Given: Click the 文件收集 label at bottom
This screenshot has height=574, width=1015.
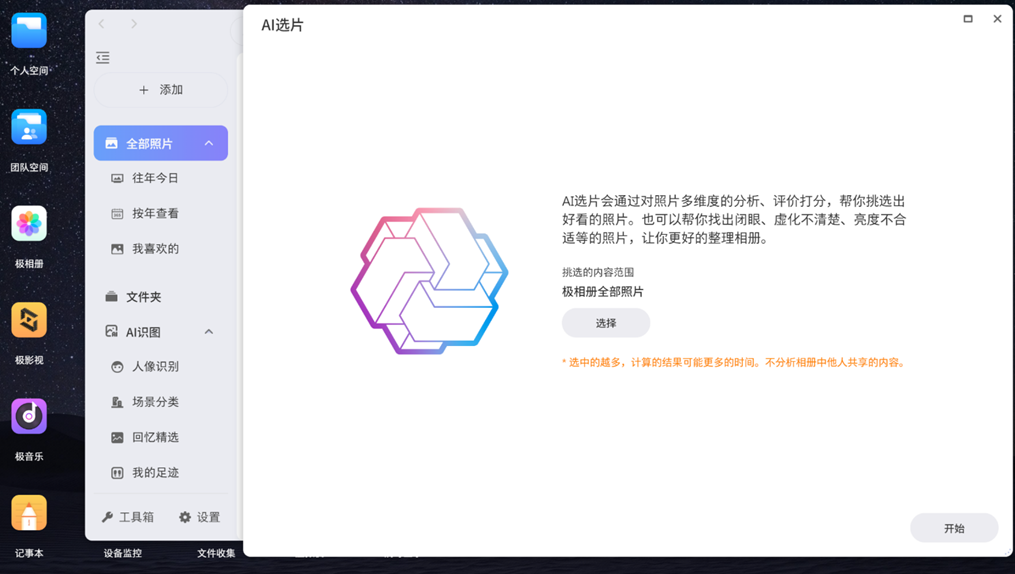Looking at the screenshot, I should click(x=216, y=553).
